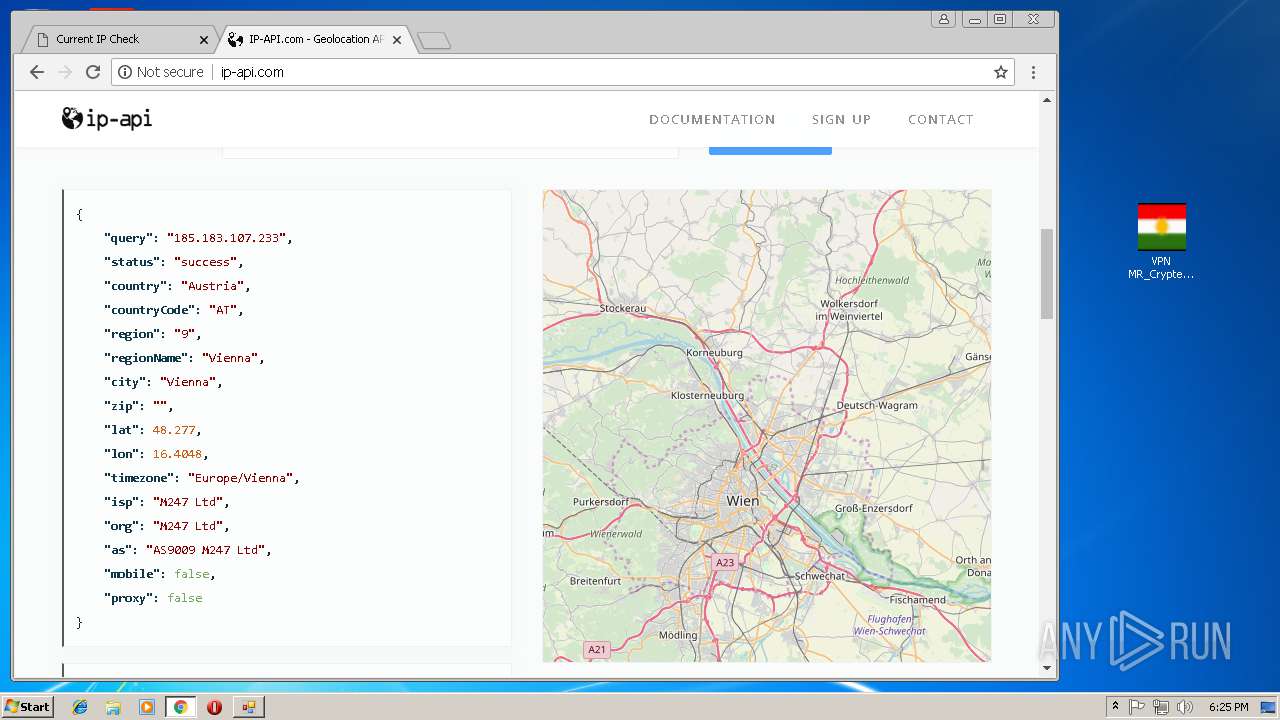This screenshot has width=1280, height=720.
Task: Show hidden system tray icons
Action: [x=1115, y=706]
